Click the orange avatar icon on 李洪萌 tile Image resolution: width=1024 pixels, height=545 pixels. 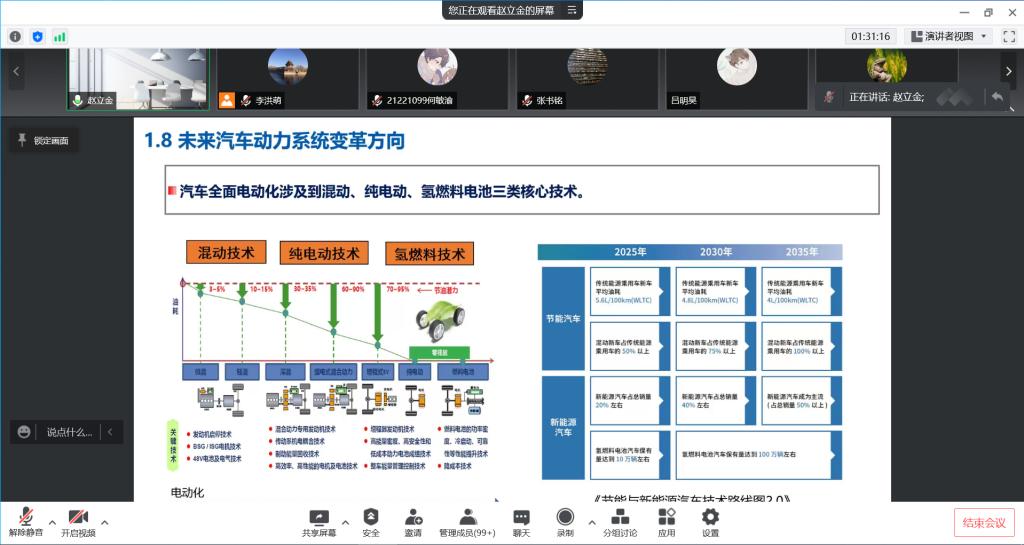click(227, 101)
